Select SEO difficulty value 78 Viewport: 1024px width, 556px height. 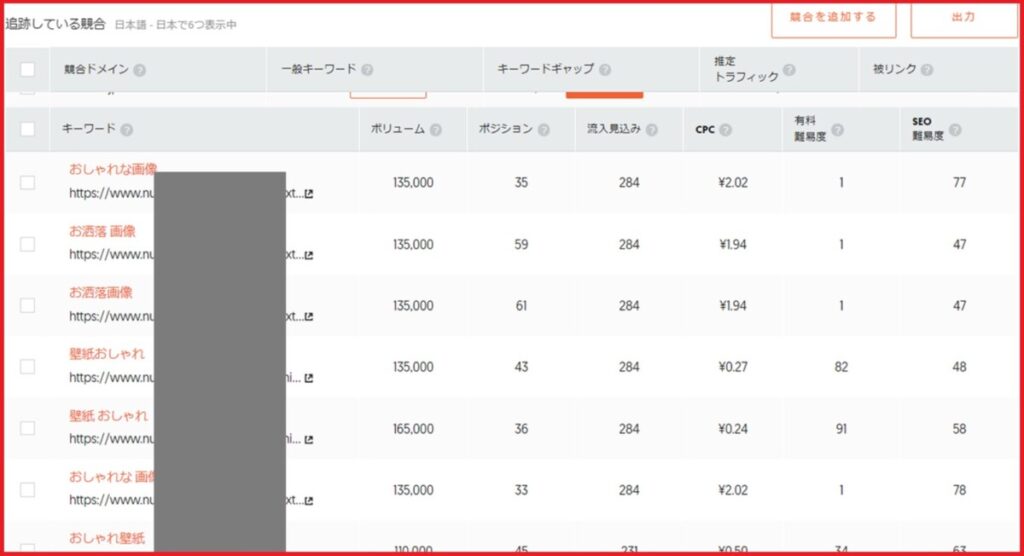959,490
